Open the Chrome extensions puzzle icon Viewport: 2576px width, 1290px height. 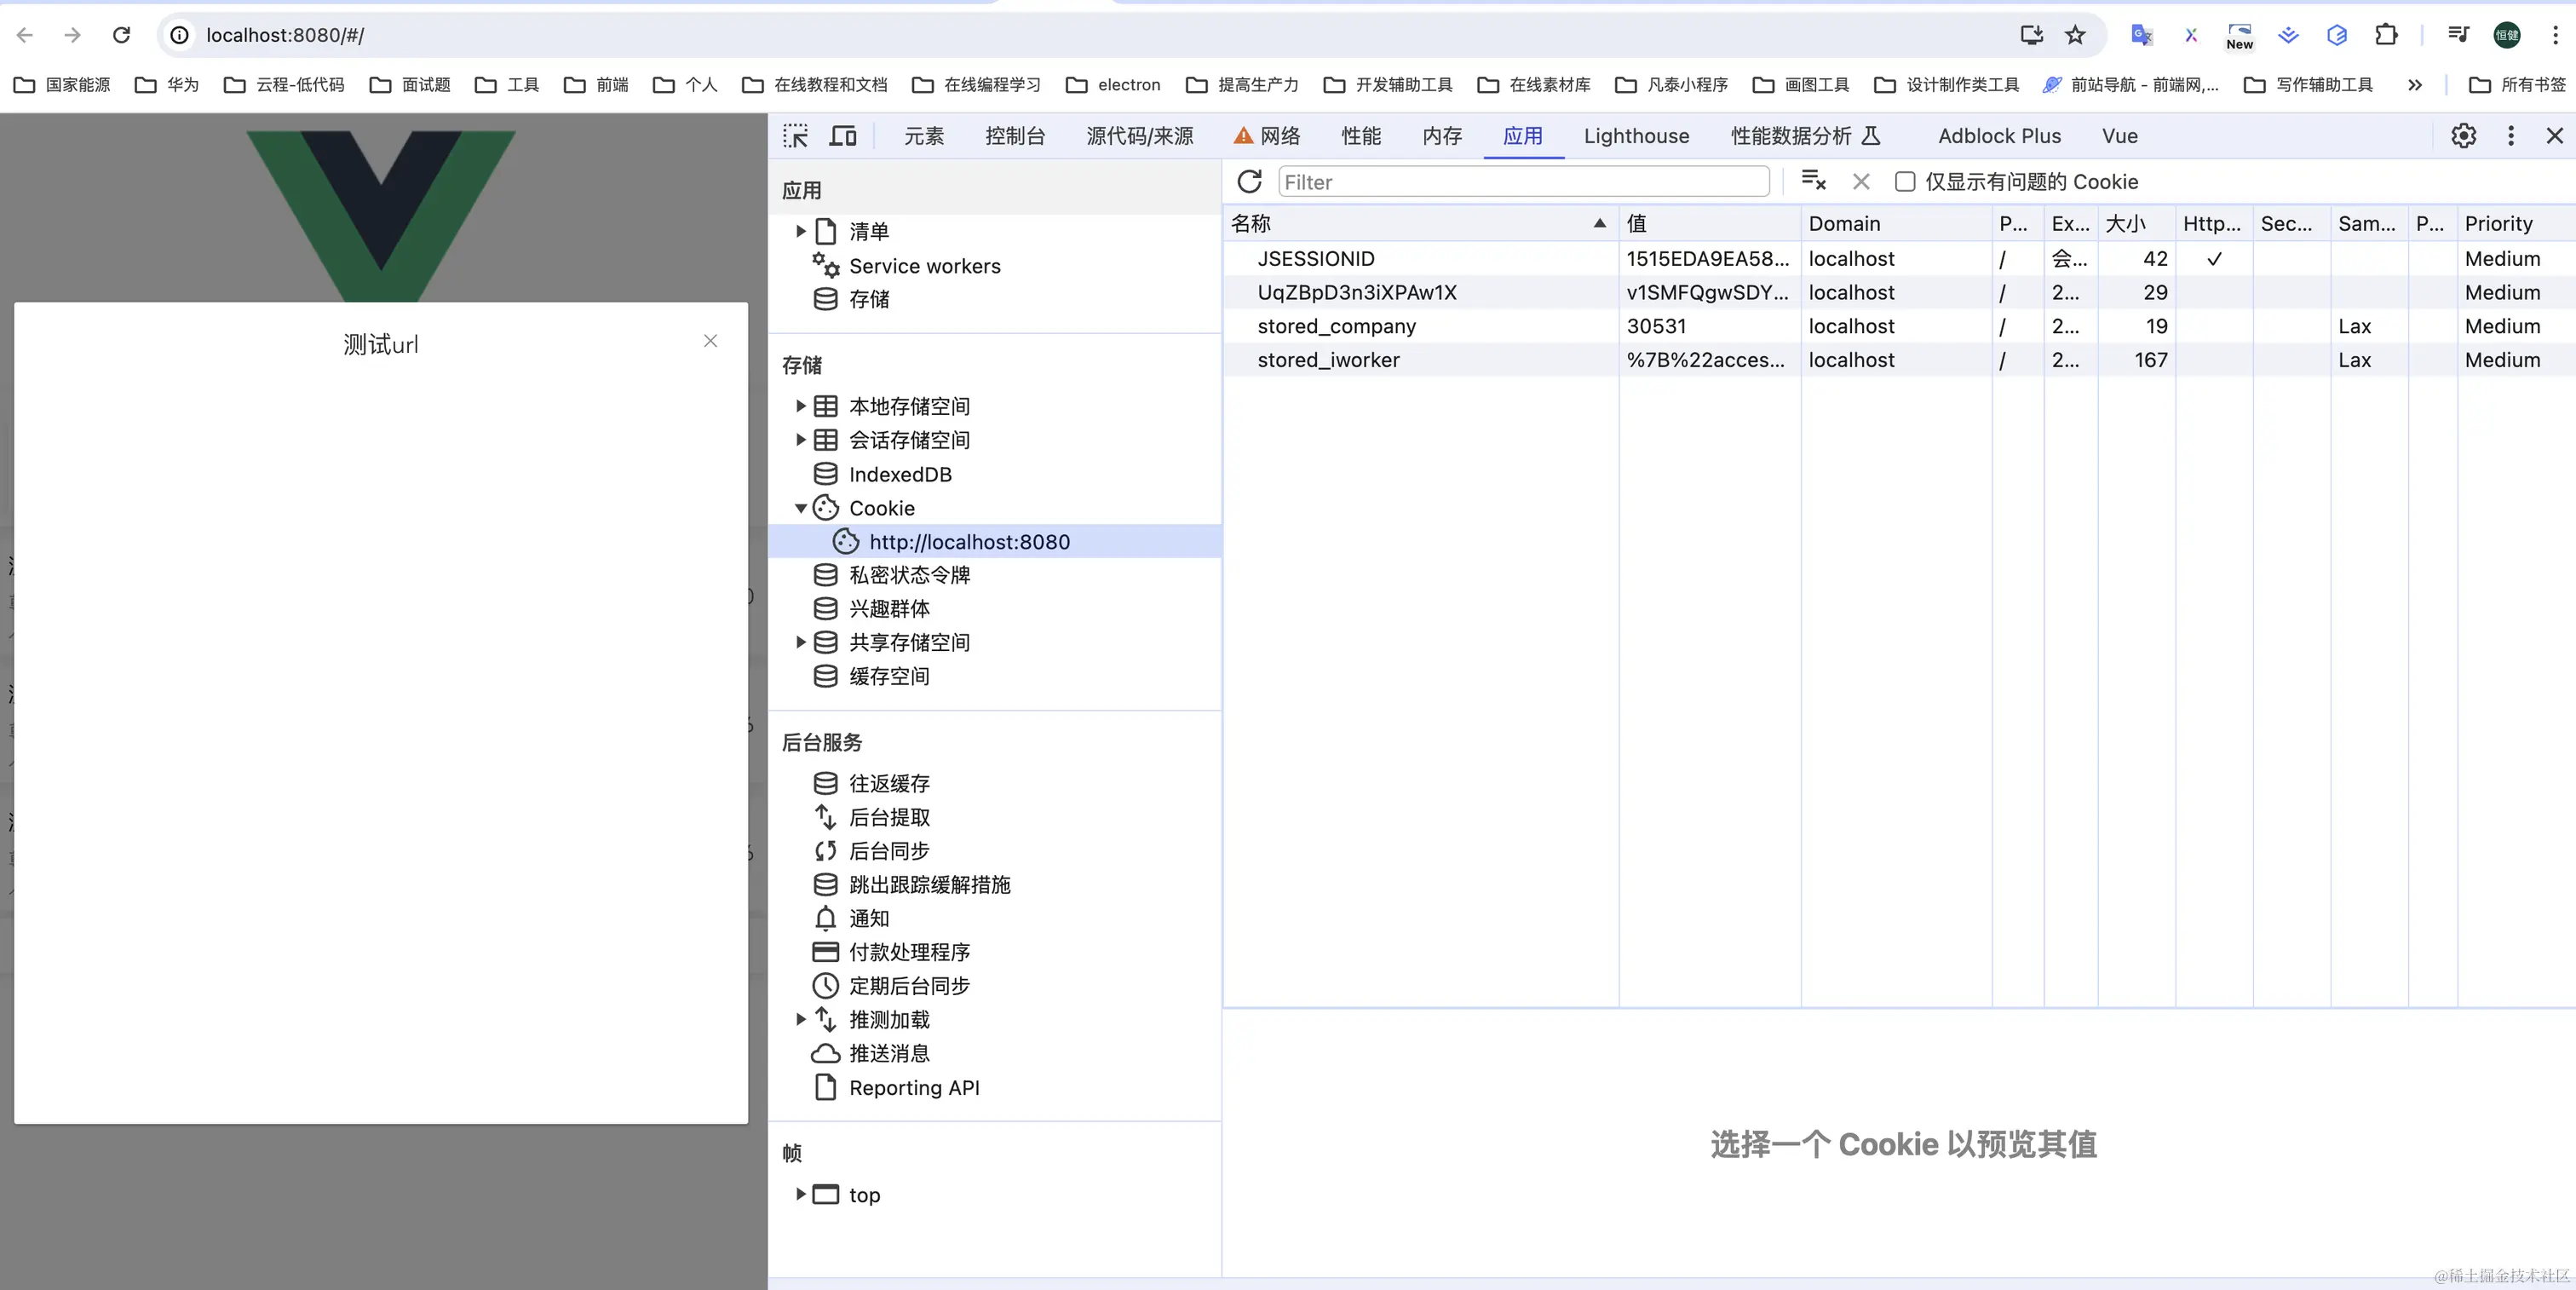coord(2386,35)
